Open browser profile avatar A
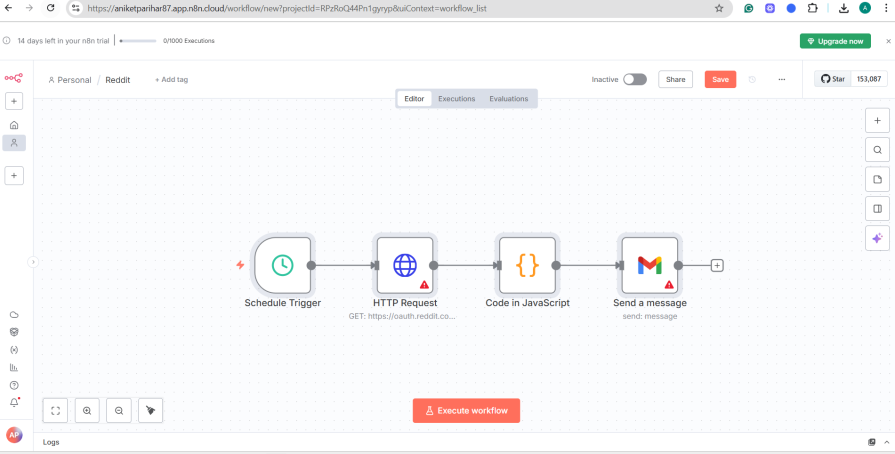The image size is (895, 454). point(865,9)
